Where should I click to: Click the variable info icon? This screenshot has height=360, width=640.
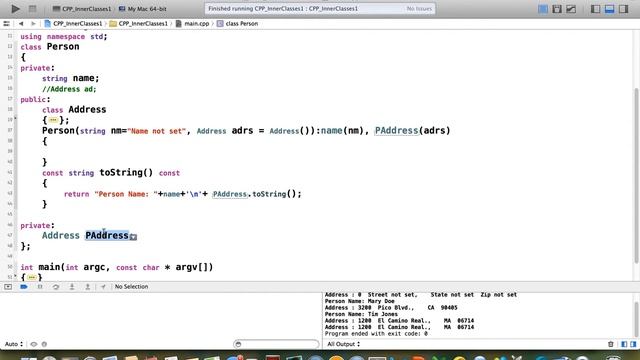[x=44, y=344]
